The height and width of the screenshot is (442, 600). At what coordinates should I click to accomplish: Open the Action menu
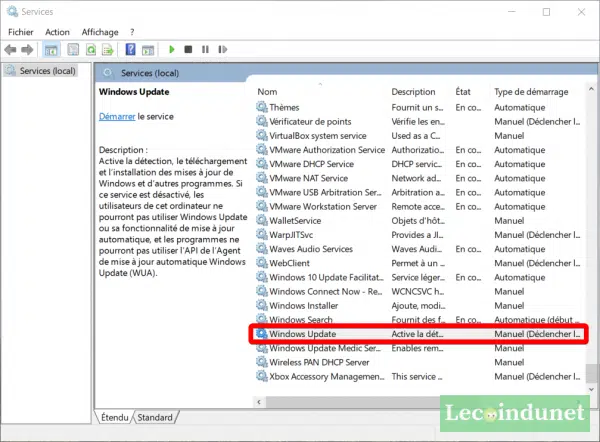pyautogui.click(x=57, y=32)
